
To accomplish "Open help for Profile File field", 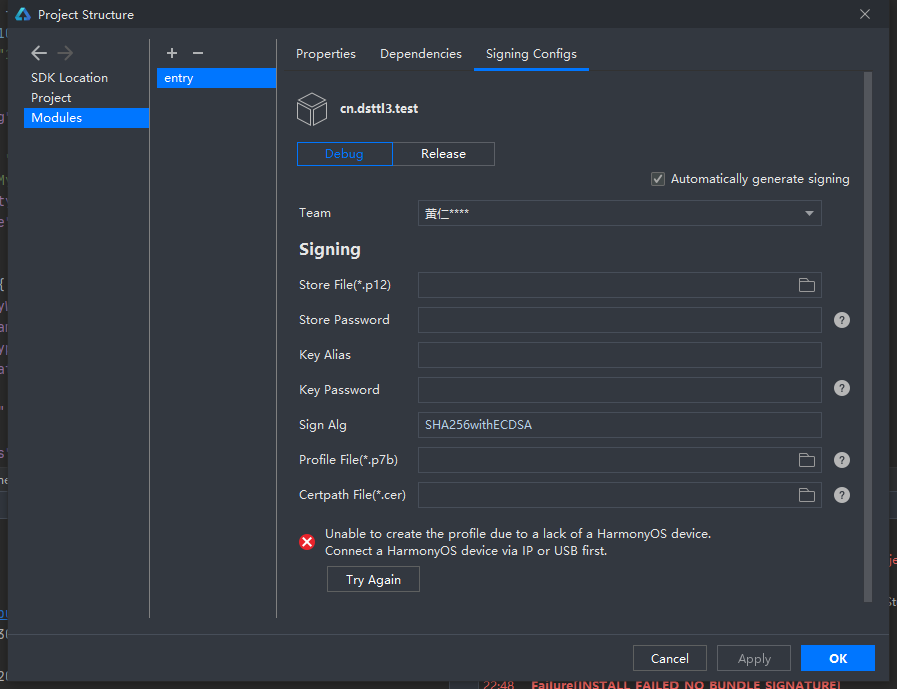I will (842, 460).
